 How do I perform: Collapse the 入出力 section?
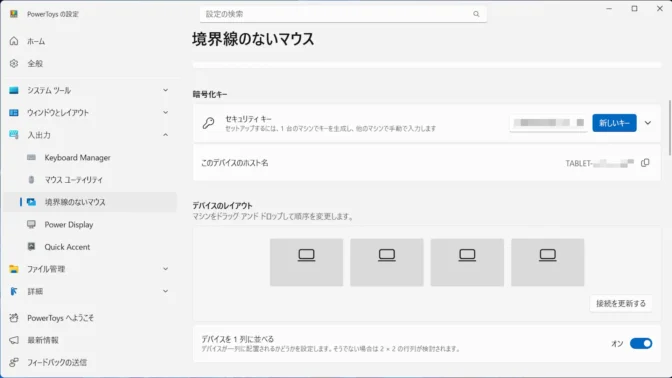(x=89, y=135)
